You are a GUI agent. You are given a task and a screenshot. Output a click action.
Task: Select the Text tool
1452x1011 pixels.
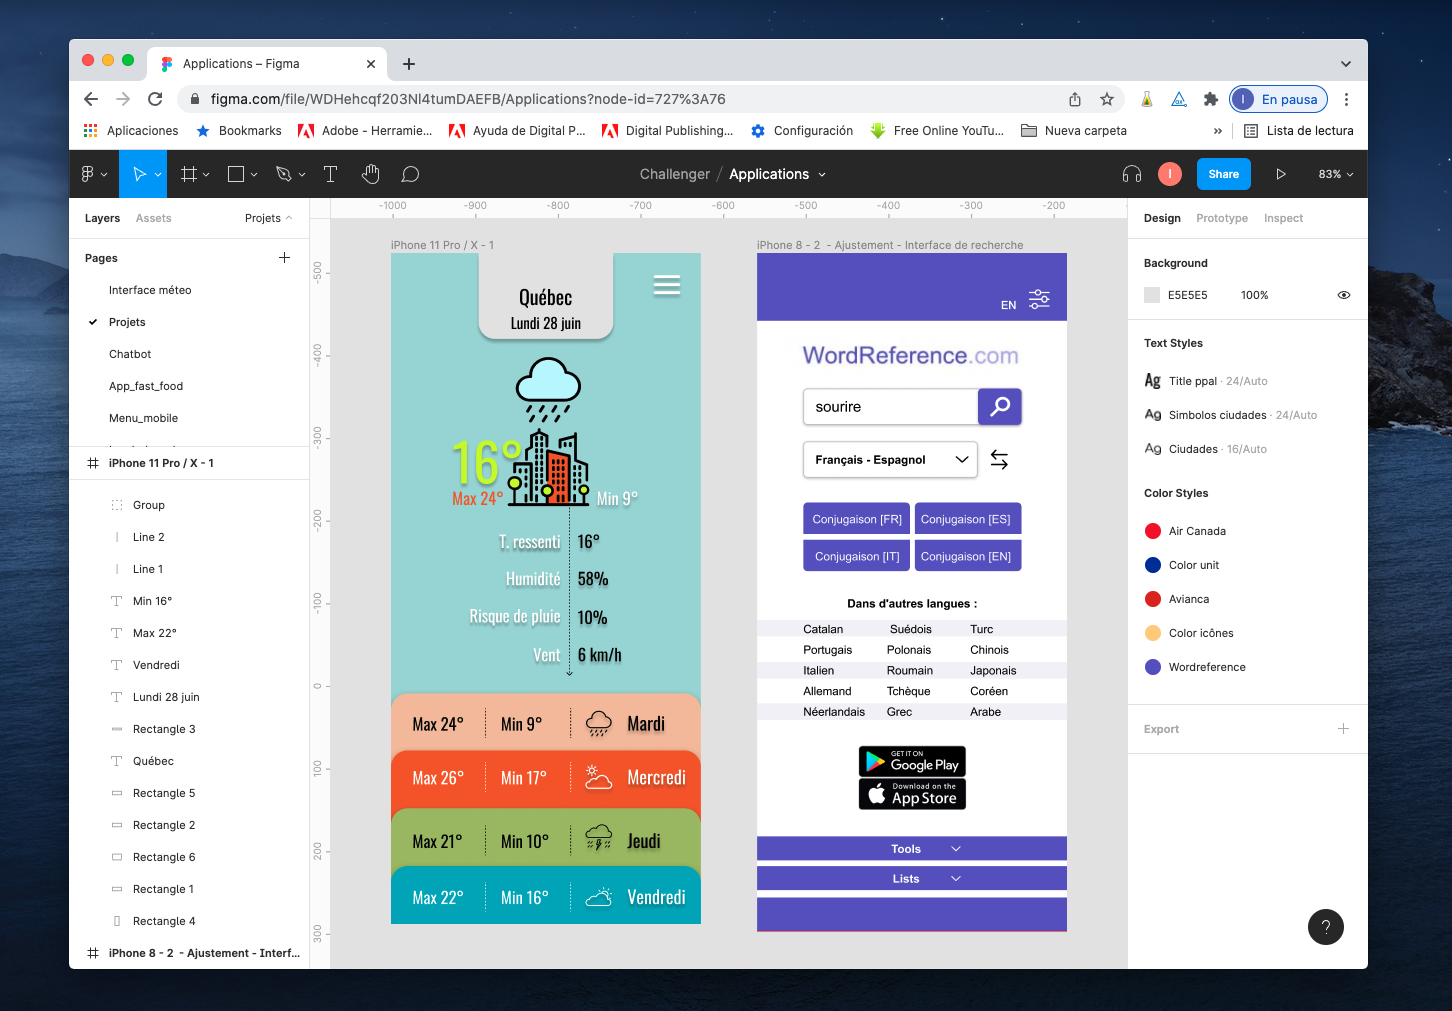[x=330, y=174]
